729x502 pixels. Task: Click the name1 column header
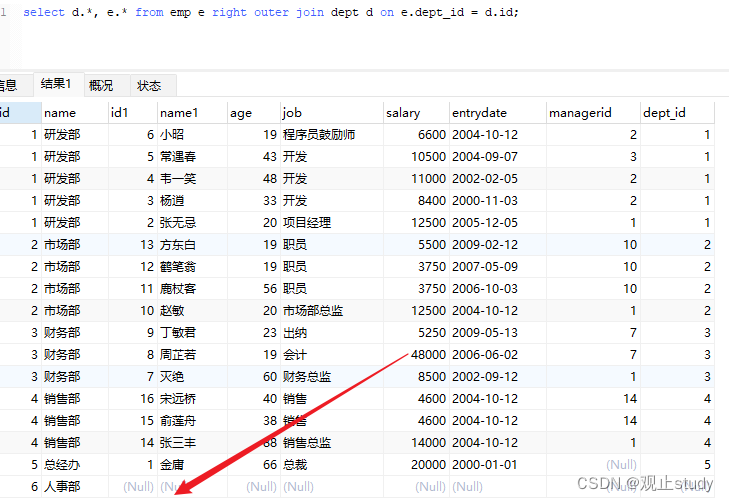[x=192, y=112]
